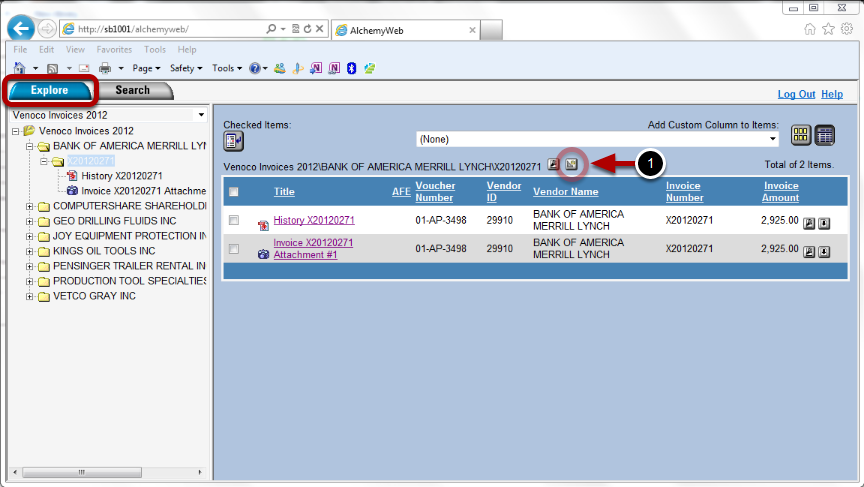864x487 pixels.
Task: Open the View menu
Action: click(x=75, y=50)
